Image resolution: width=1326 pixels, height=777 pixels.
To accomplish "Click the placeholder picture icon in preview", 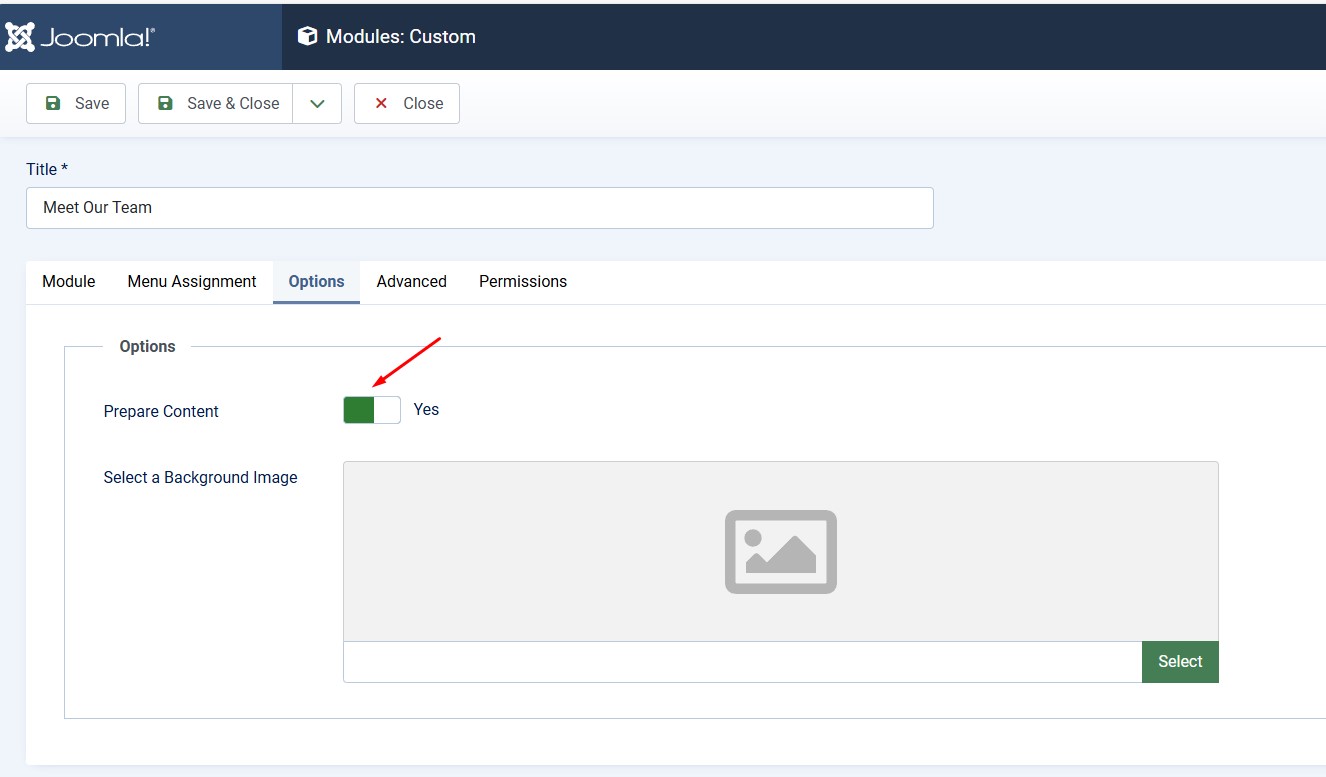I will pyautogui.click(x=780, y=552).
